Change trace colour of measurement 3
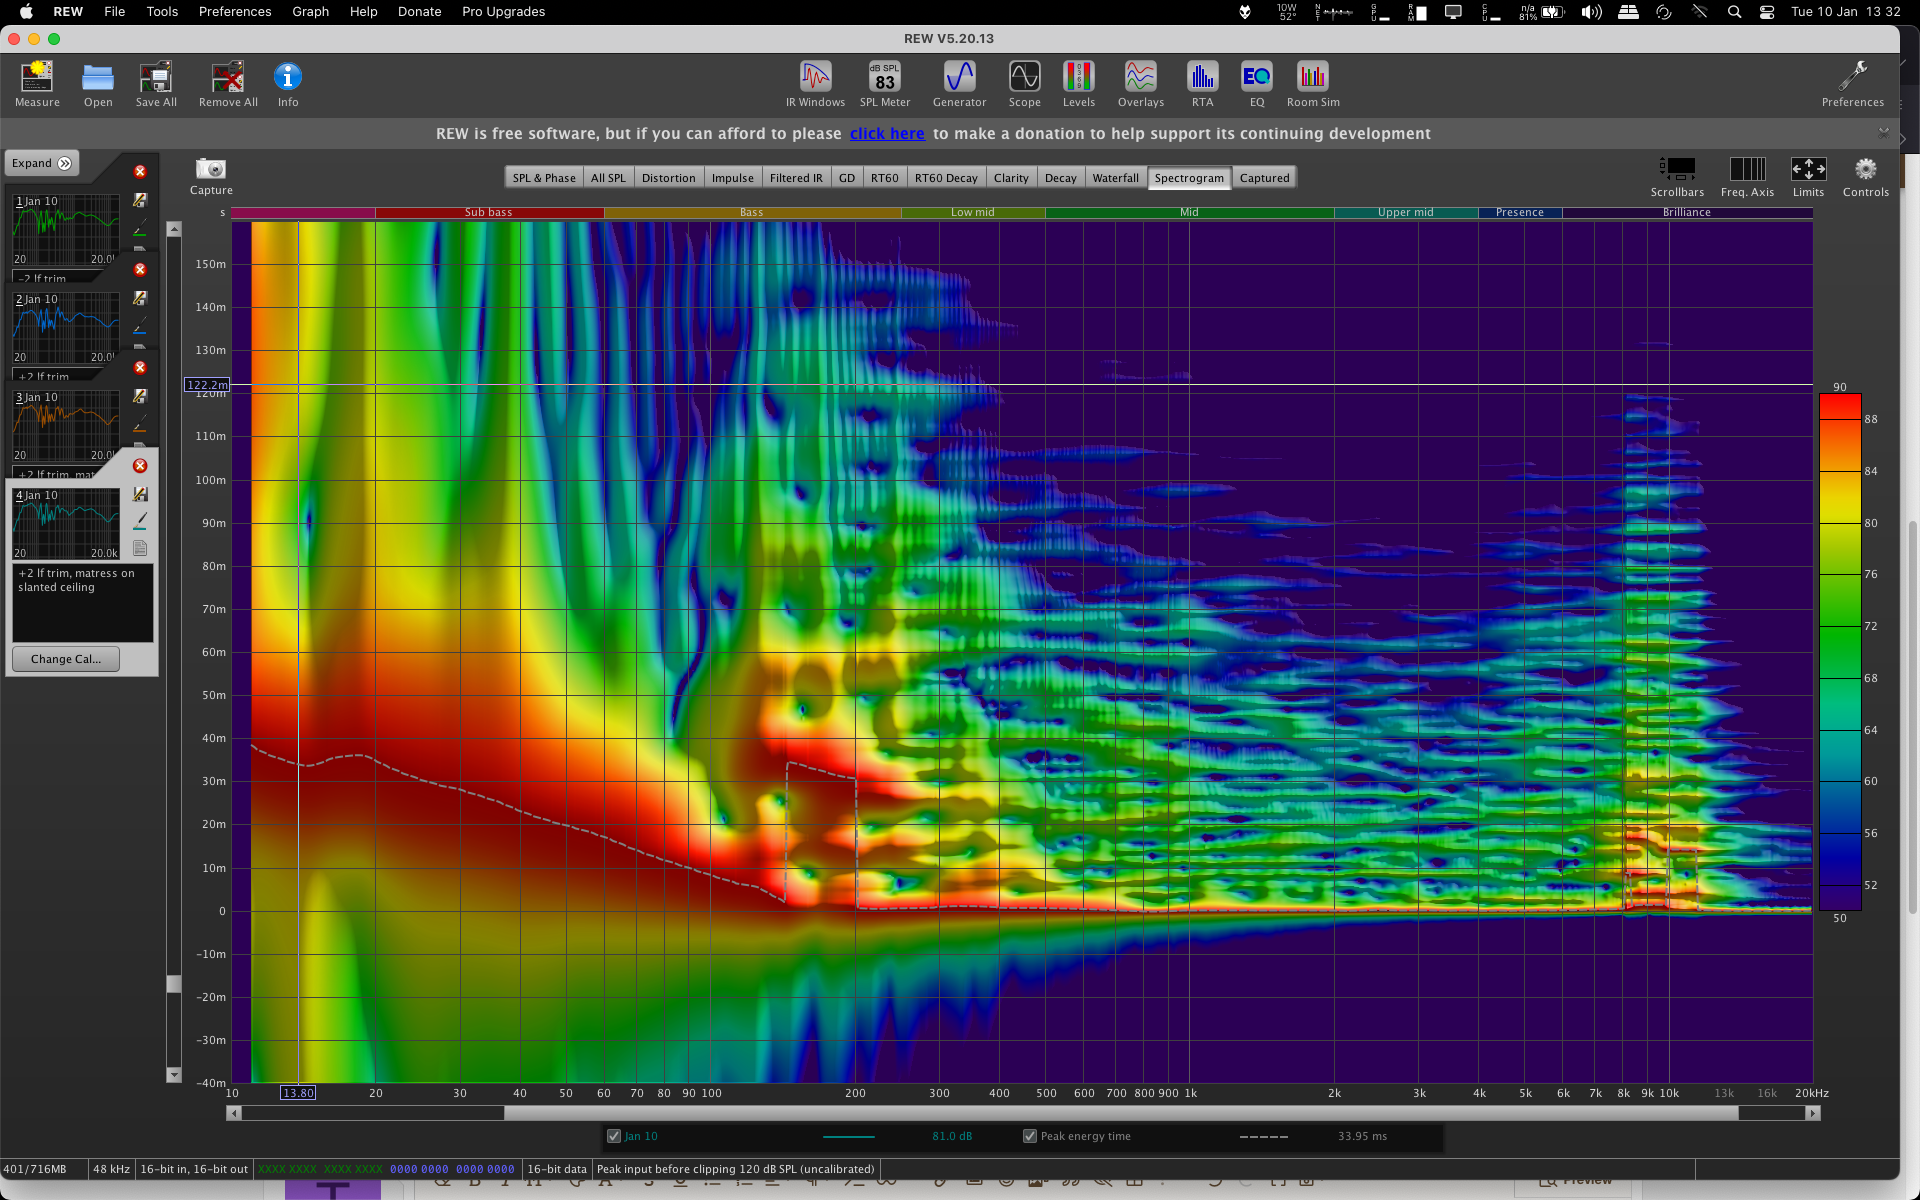The height and width of the screenshot is (1200, 1920). [x=140, y=422]
